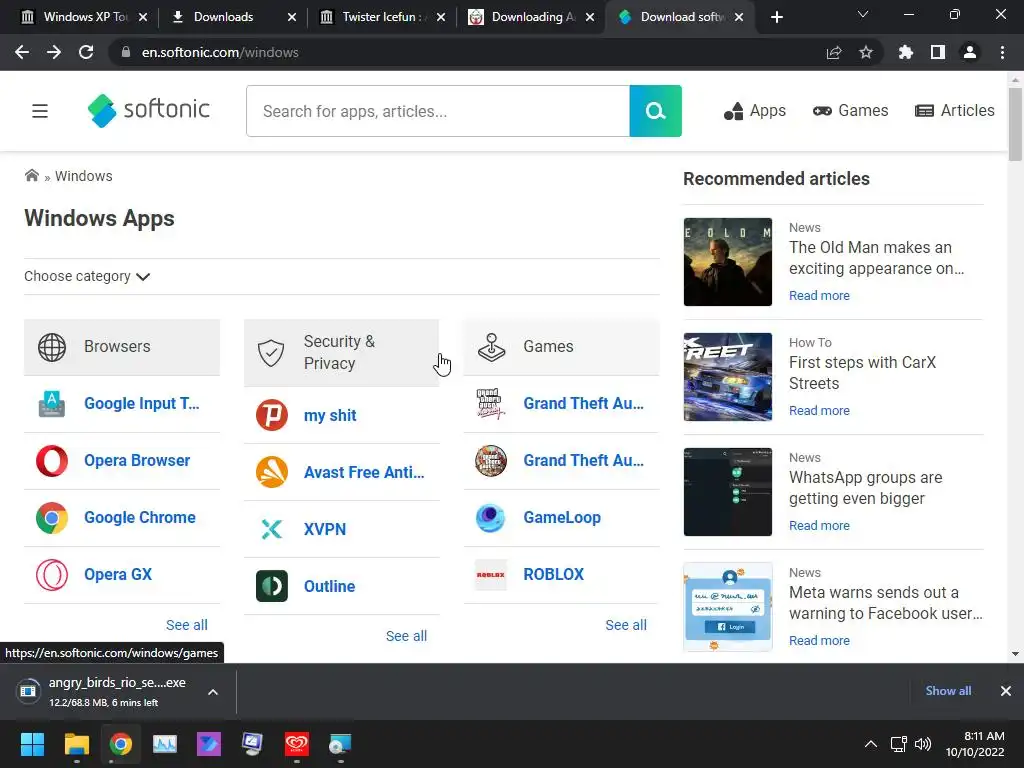Open File Explorer from the taskbar
Screen dimensions: 1024x768
[x=76, y=744]
